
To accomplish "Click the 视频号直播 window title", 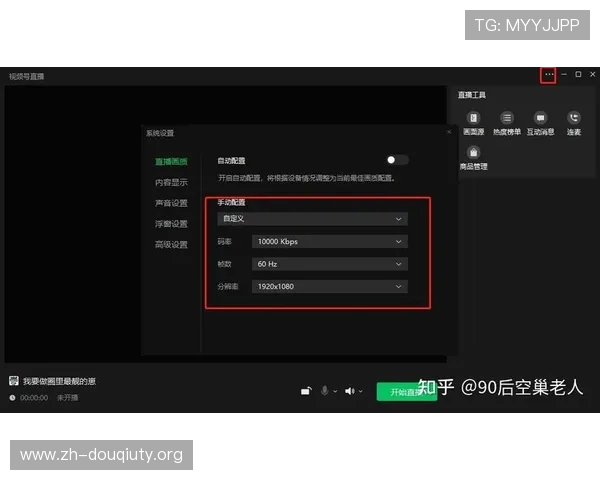I will 26,76.
